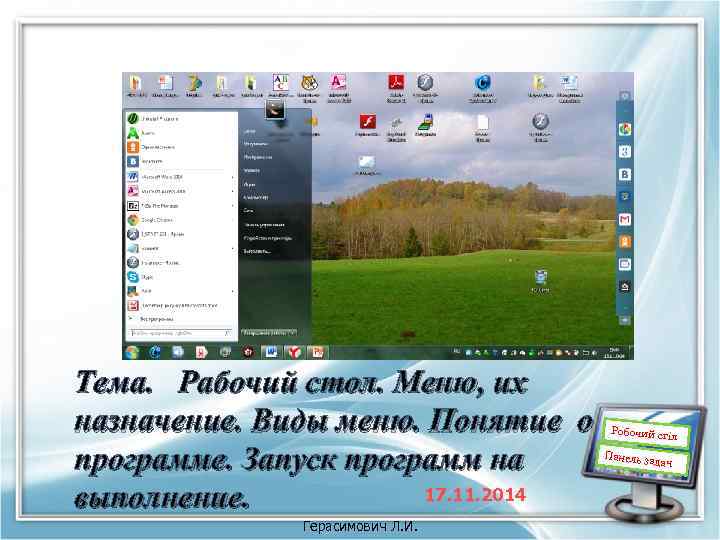
Task: Open the picture file icon below the Flash icon
Action: [x=366, y=163]
